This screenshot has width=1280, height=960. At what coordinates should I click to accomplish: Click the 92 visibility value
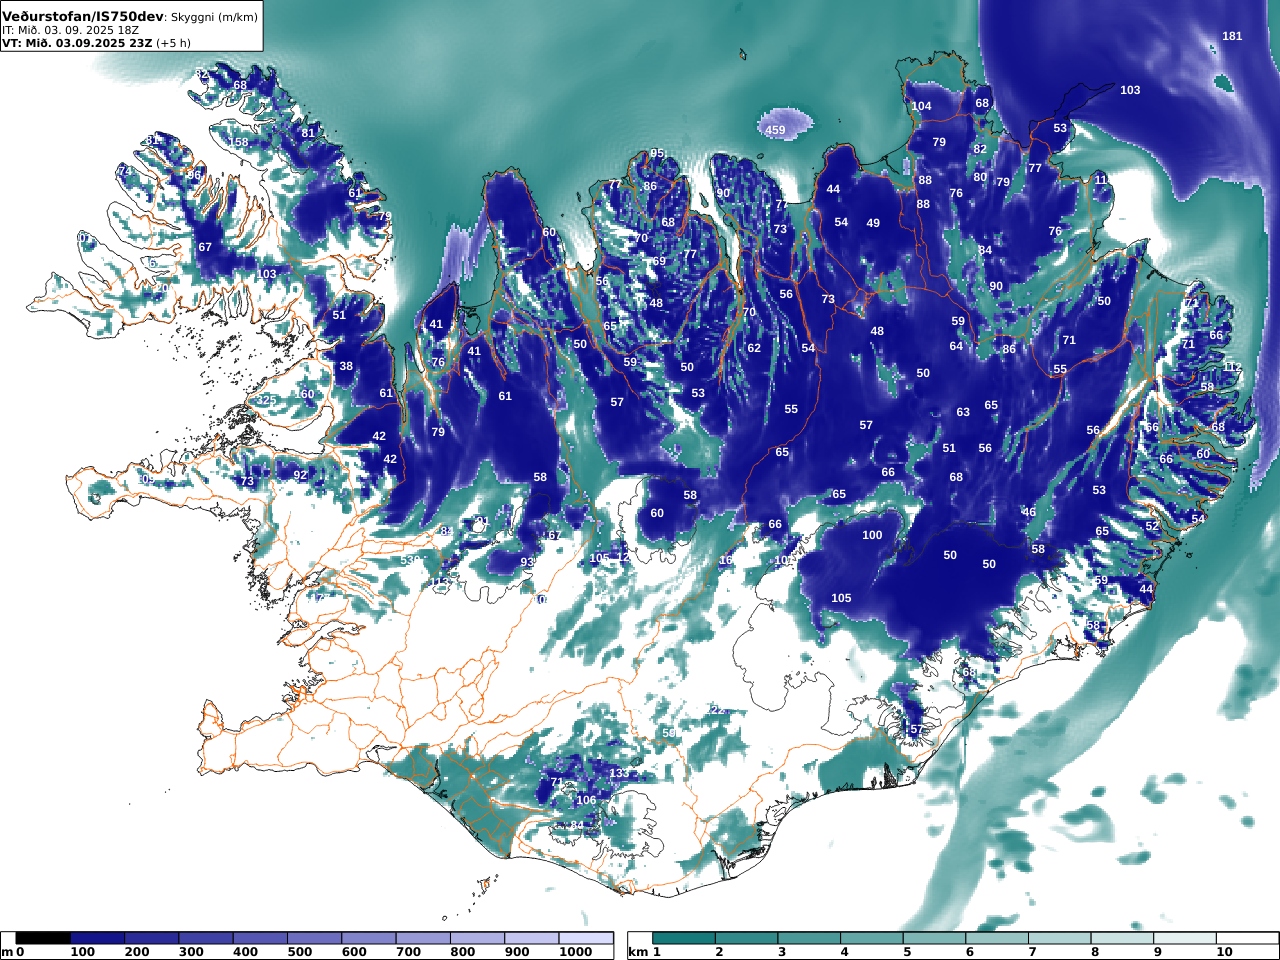point(300,475)
